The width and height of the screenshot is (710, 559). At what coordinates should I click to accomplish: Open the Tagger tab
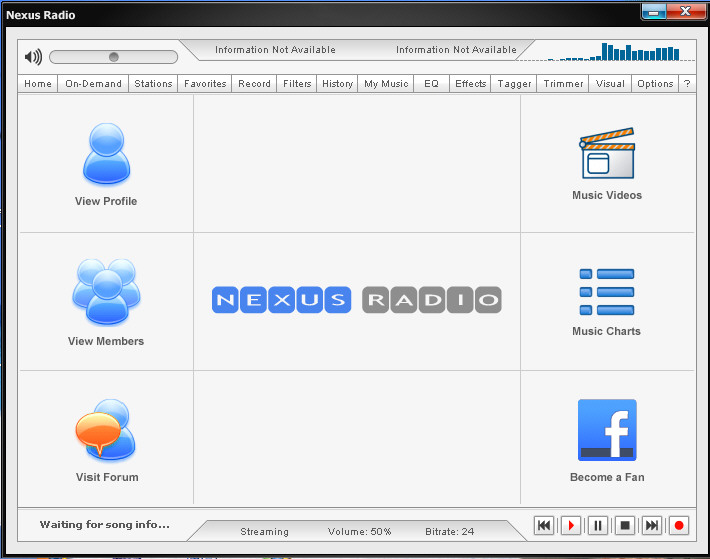tap(514, 84)
